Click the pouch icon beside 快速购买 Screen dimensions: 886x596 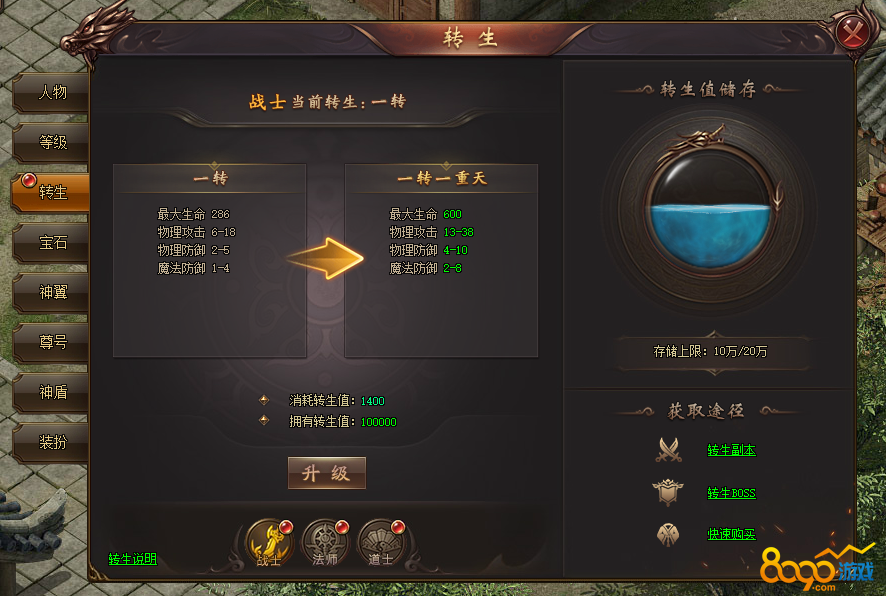point(668,534)
